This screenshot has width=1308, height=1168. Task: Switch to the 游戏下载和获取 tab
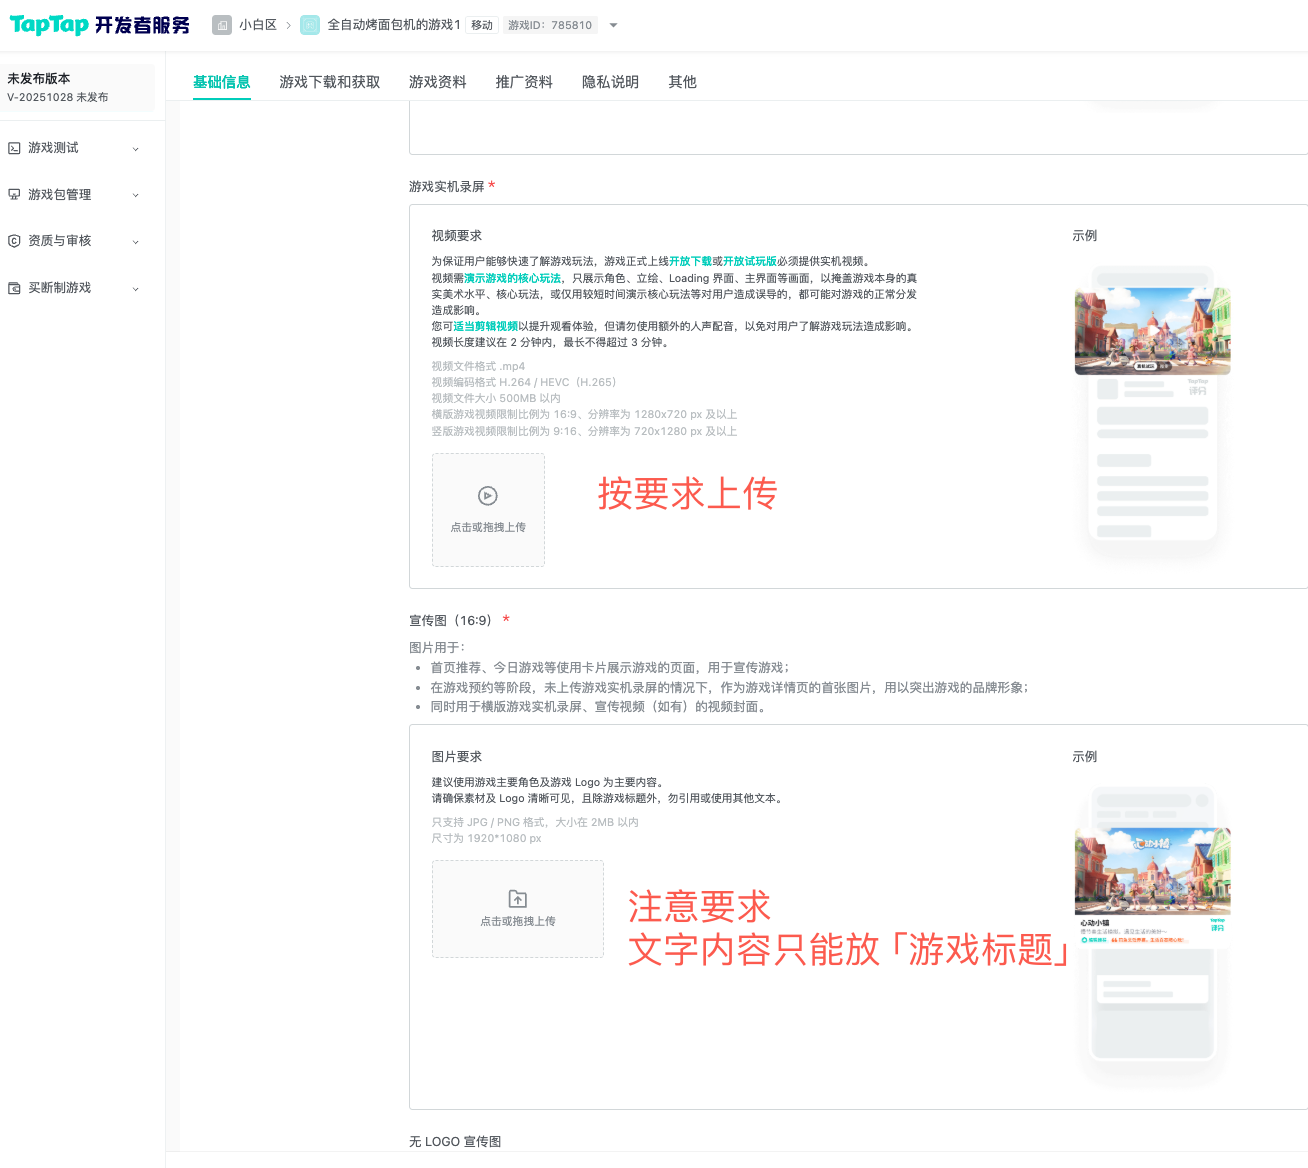[330, 82]
